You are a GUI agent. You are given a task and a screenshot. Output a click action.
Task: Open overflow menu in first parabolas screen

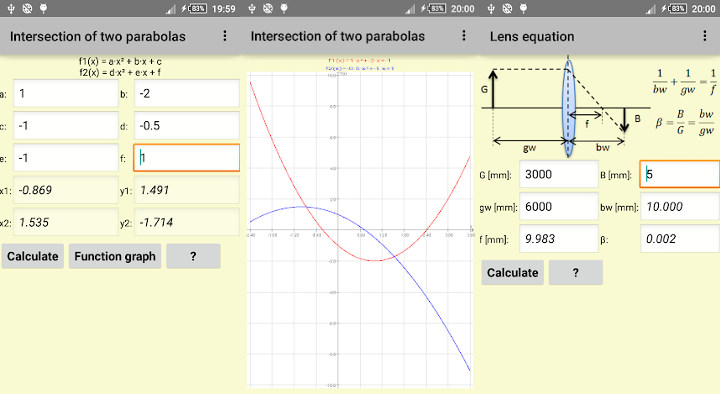tap(225, 36)
